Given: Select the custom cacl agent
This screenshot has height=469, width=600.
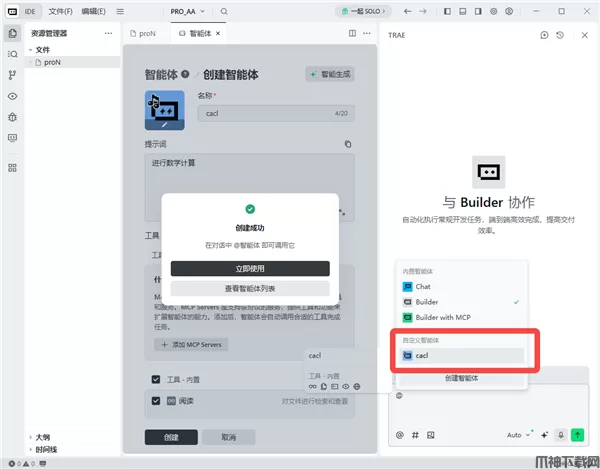Looking at the screenshot, I should pyautogui.click(x=461, y=355).
